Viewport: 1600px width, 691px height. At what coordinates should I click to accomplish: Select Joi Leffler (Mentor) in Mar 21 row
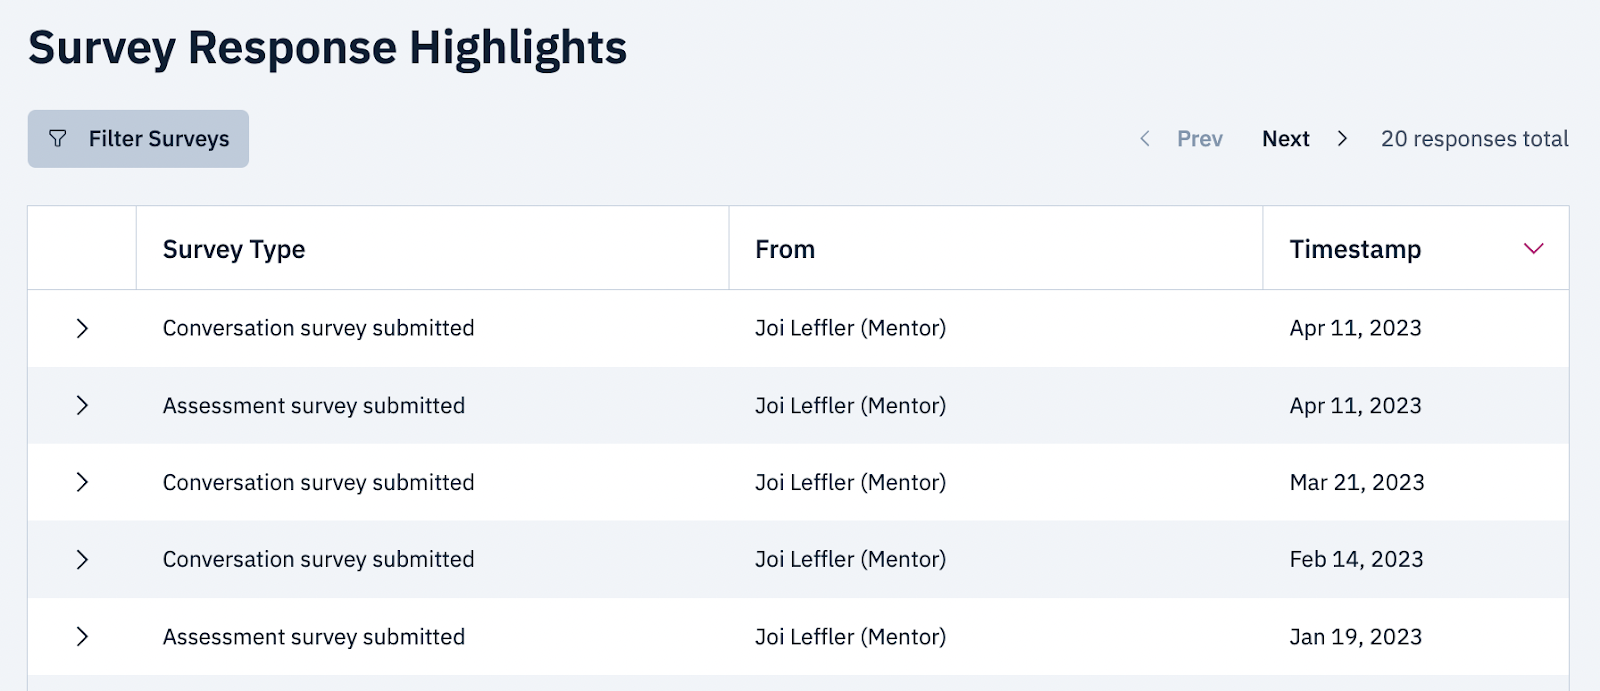point(850,482)
